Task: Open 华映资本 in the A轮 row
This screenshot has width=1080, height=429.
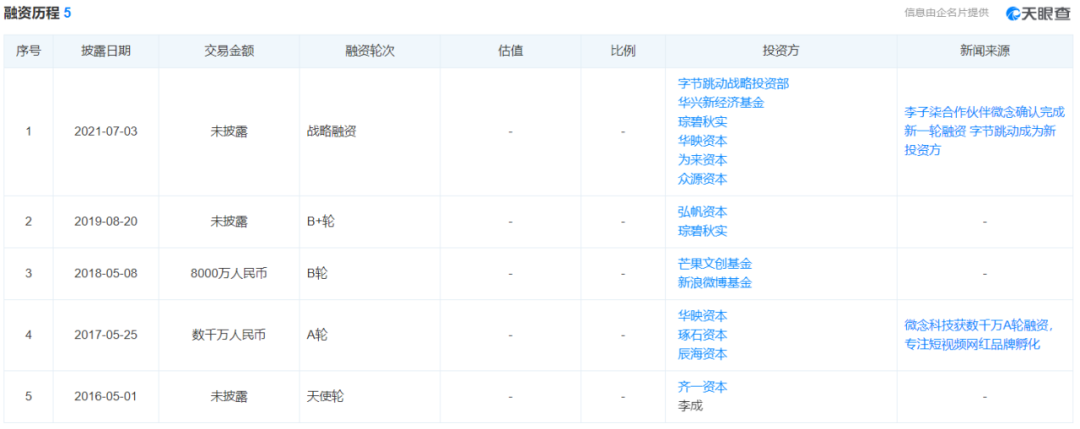Action: coord(703,316)
